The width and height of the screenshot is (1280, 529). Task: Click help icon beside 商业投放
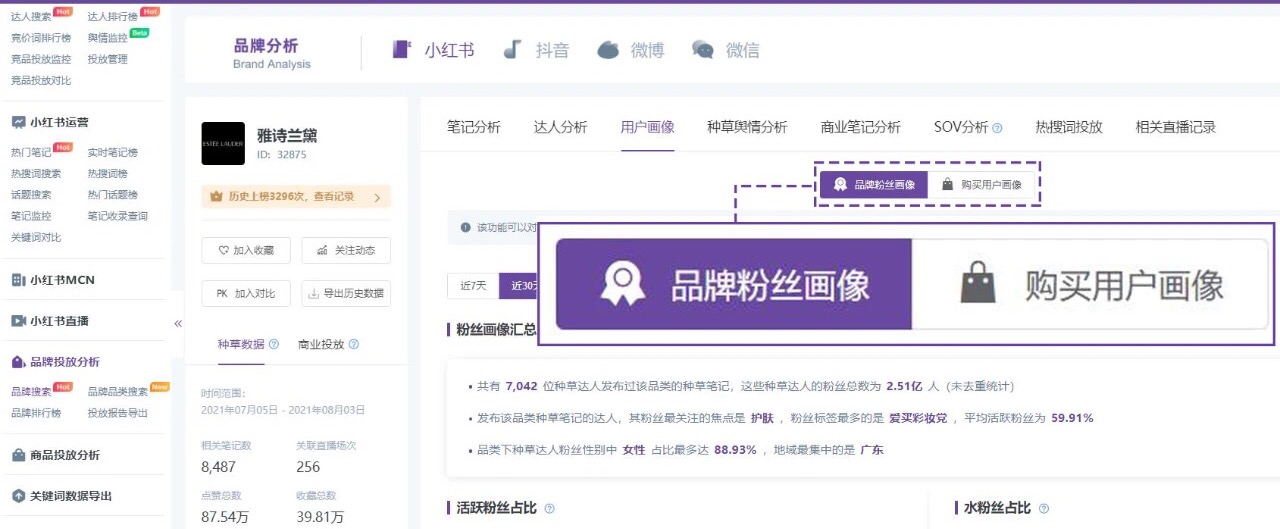point(353,344)
